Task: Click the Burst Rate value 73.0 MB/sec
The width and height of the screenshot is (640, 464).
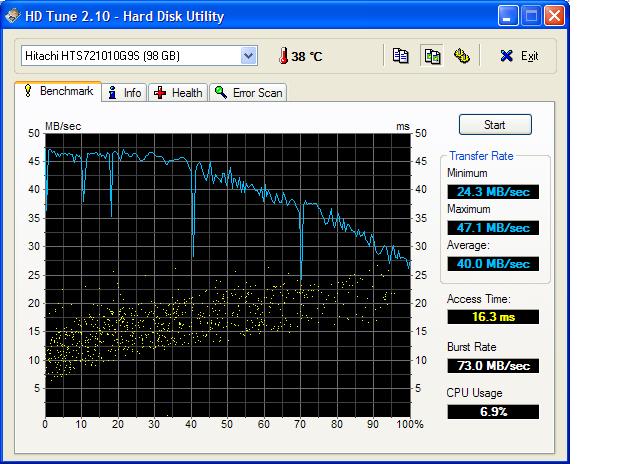Action: tap(493, 366)
